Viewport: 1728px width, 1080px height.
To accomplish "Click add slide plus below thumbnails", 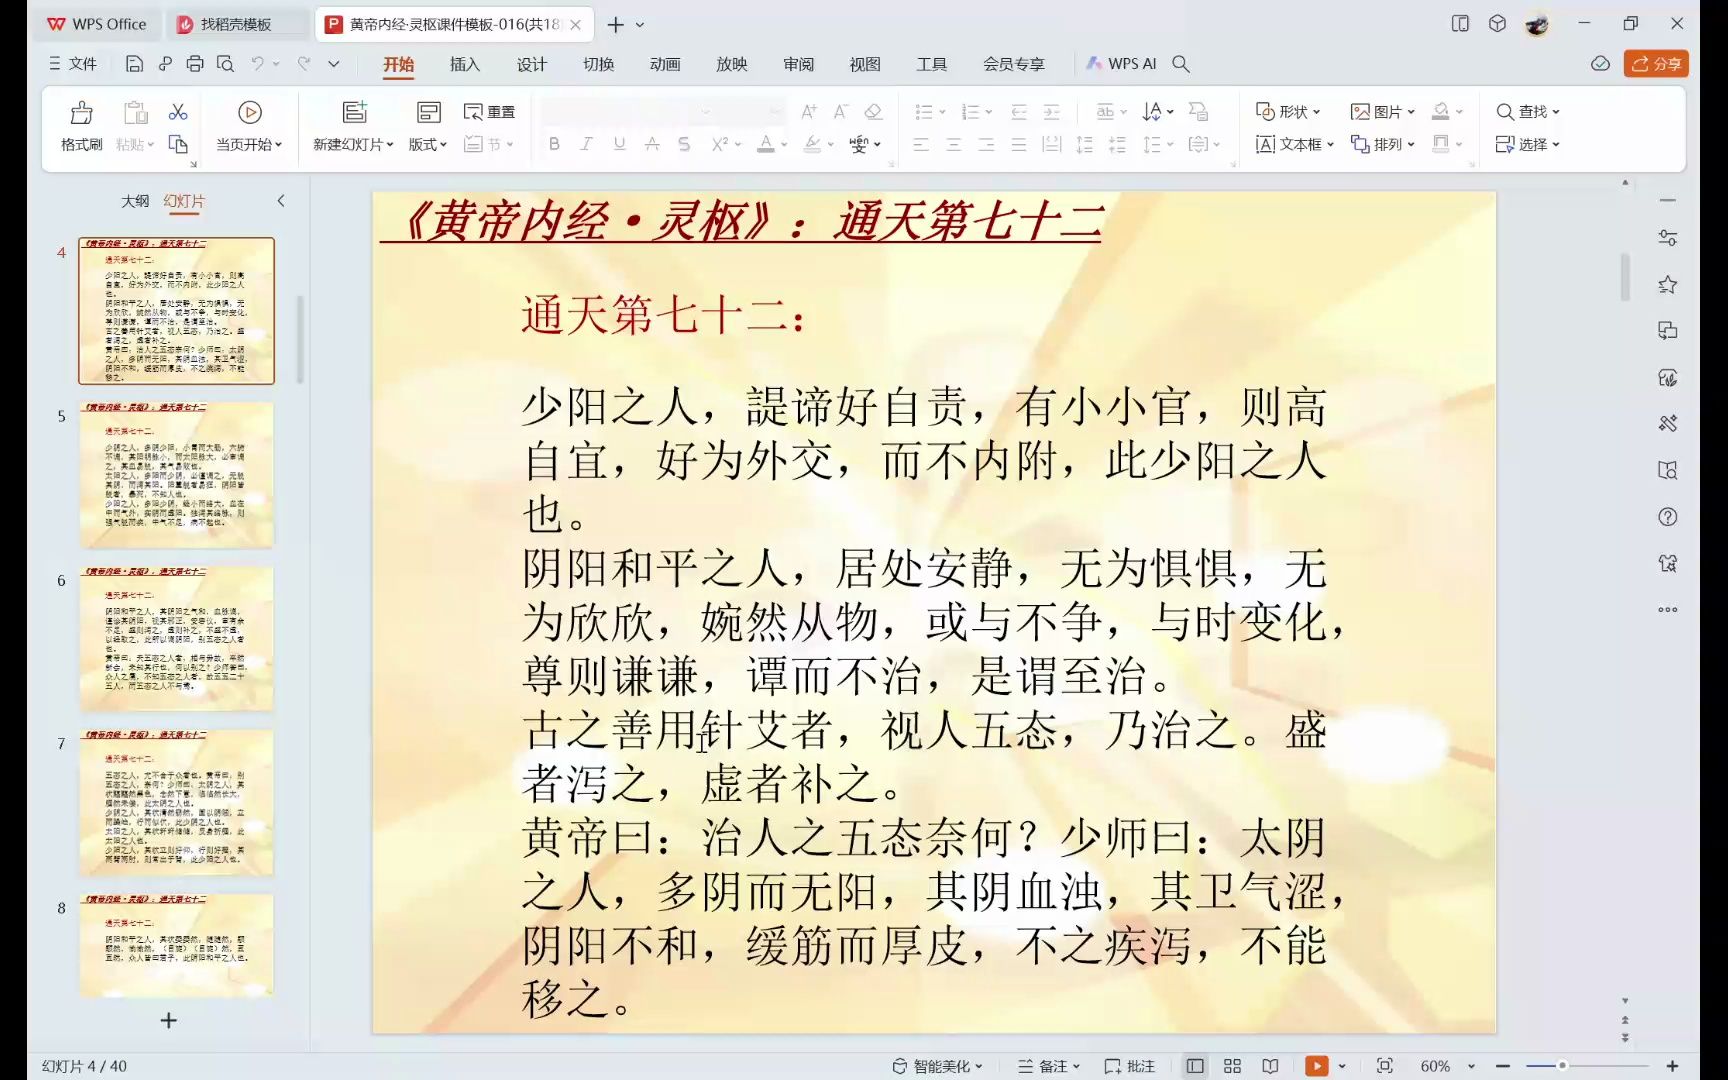I will click(169, 1020).
